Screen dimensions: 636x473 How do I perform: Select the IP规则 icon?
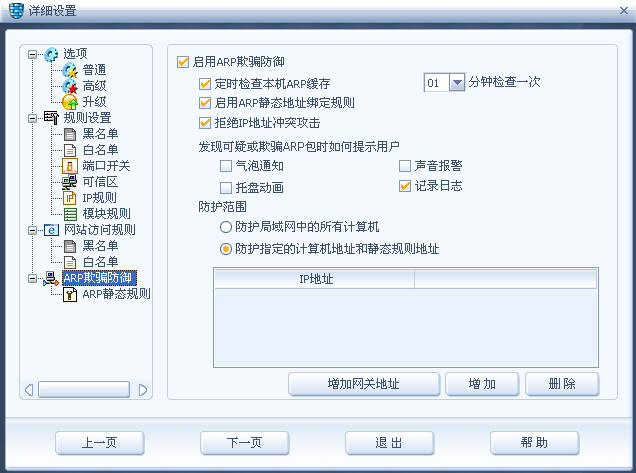coord(70,198)
